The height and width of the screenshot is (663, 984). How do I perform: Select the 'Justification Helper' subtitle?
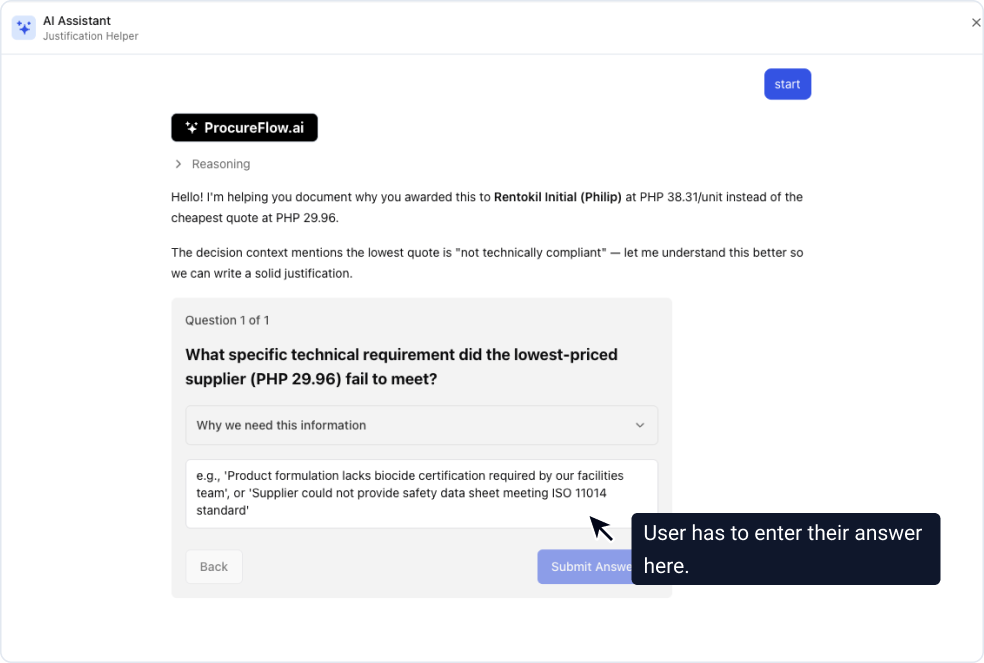tap(90, 35)
